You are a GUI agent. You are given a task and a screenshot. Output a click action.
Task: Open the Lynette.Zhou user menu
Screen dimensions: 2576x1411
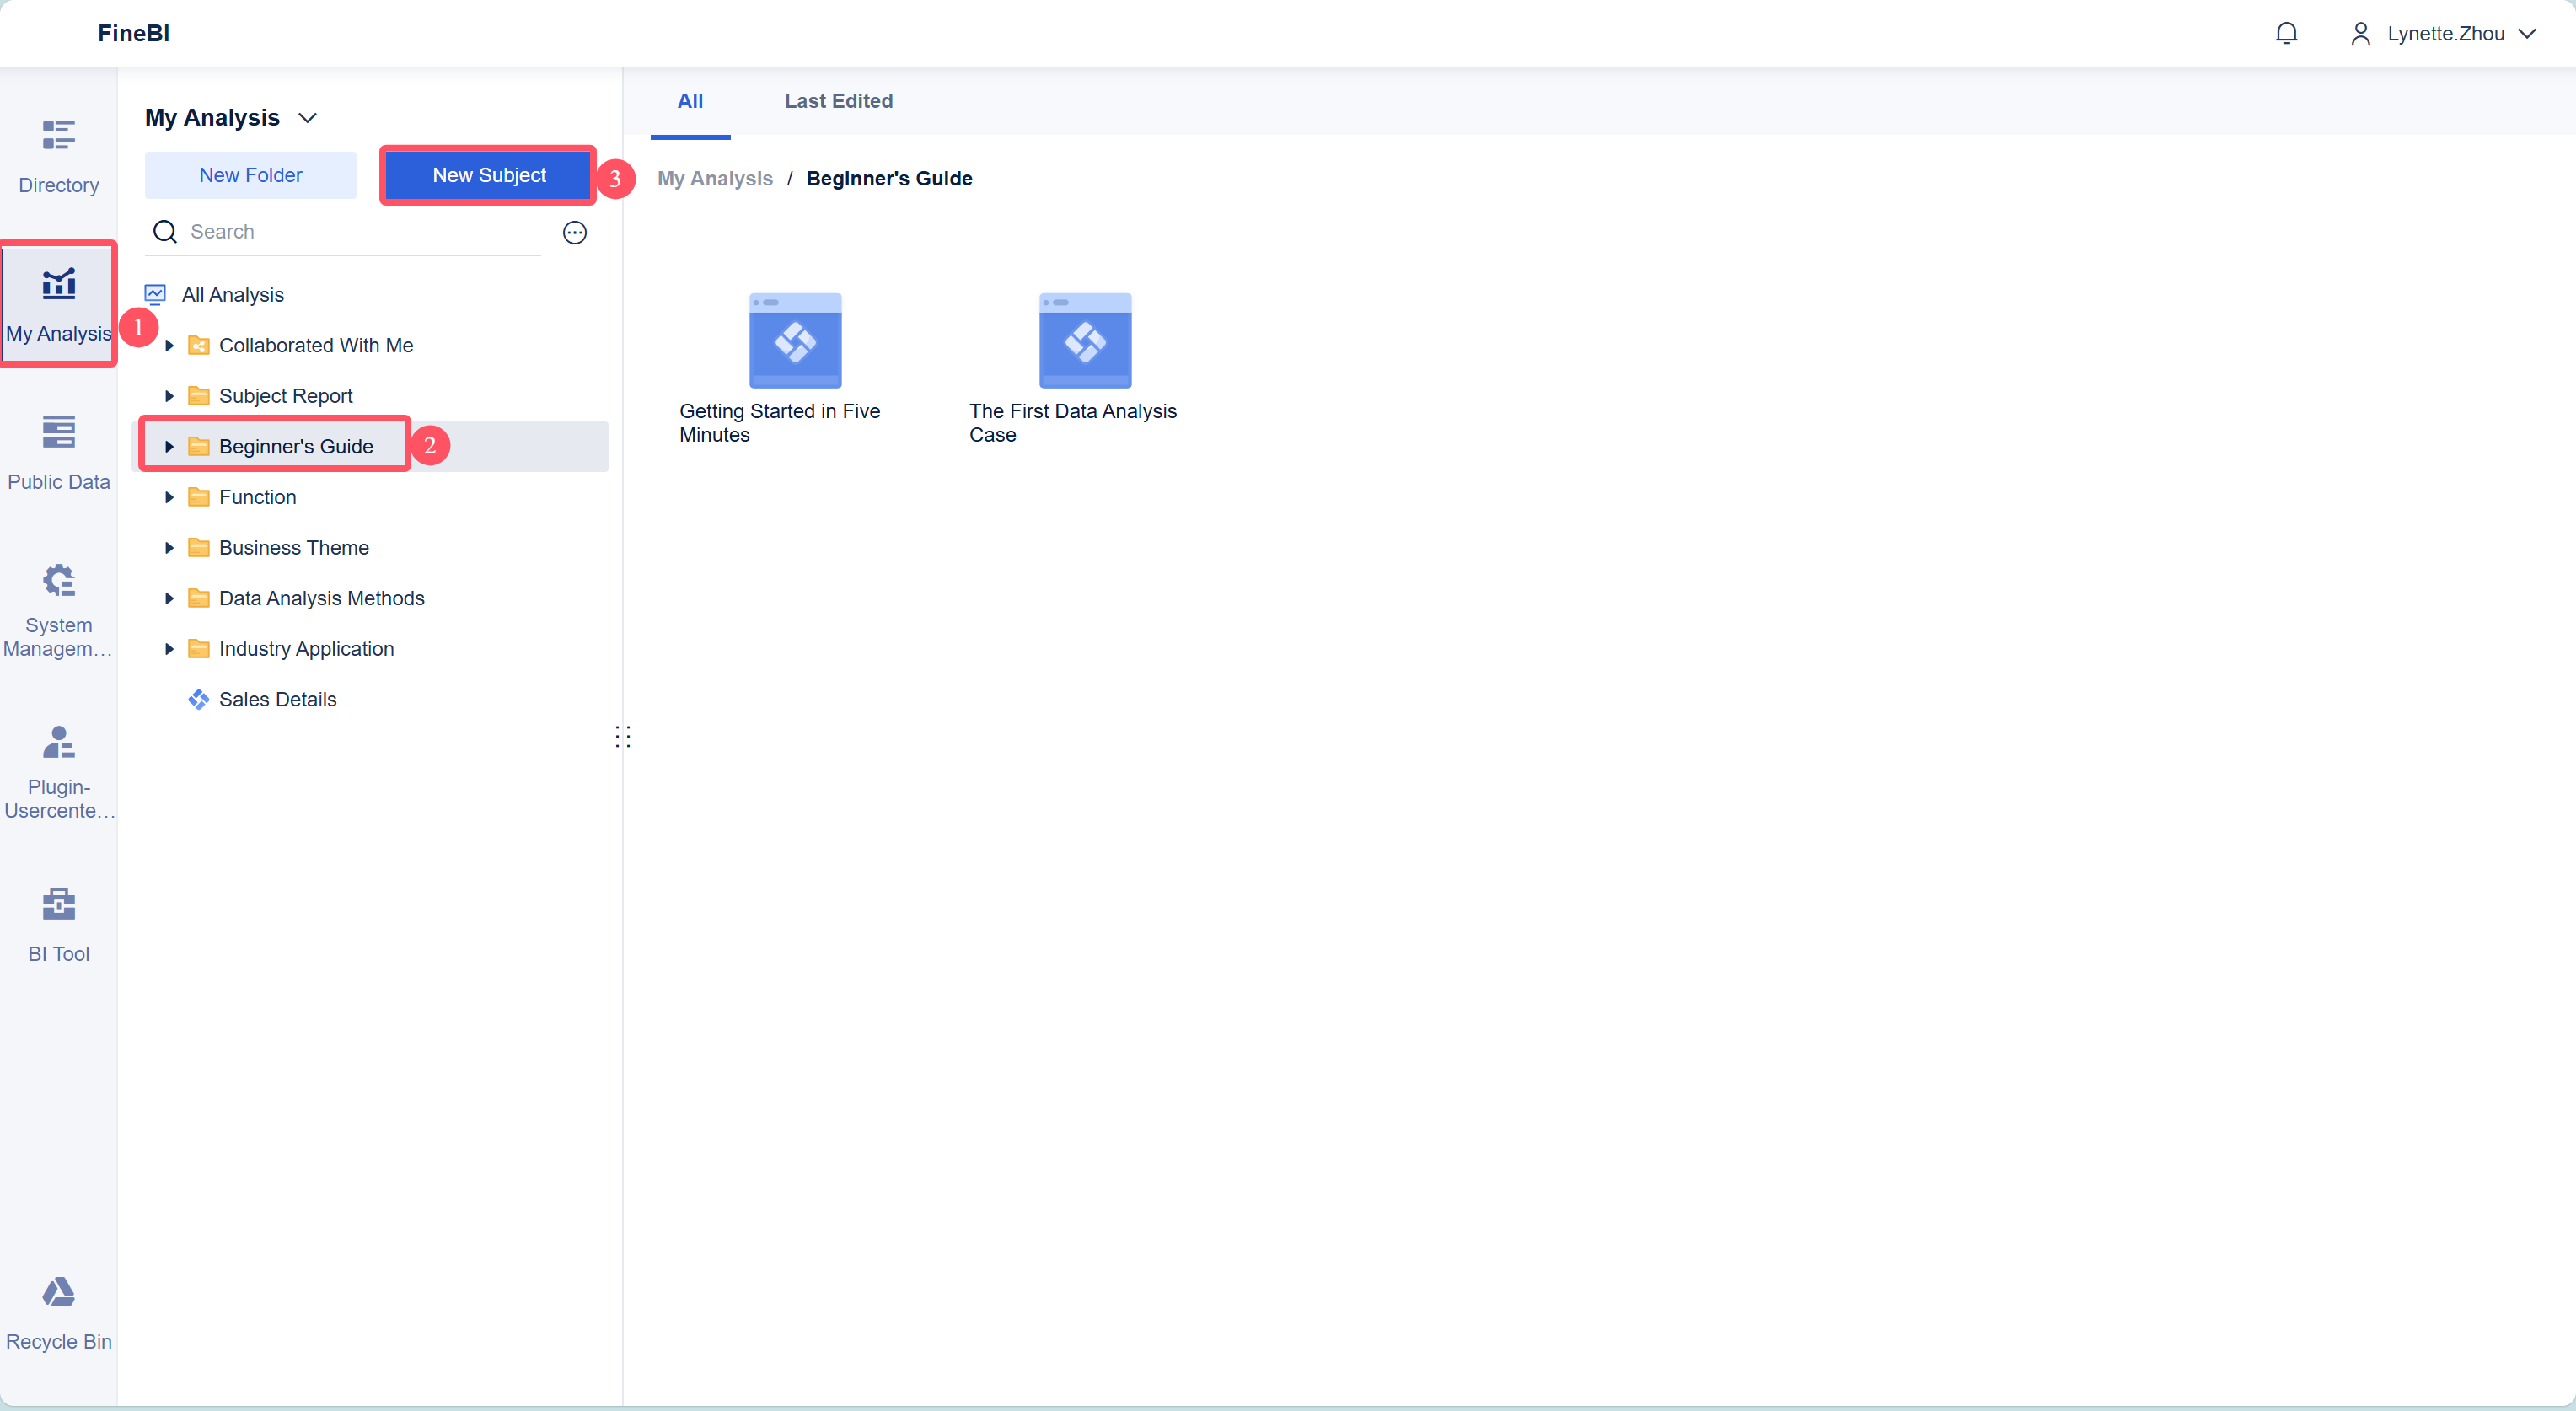(x=2444, y=34)
